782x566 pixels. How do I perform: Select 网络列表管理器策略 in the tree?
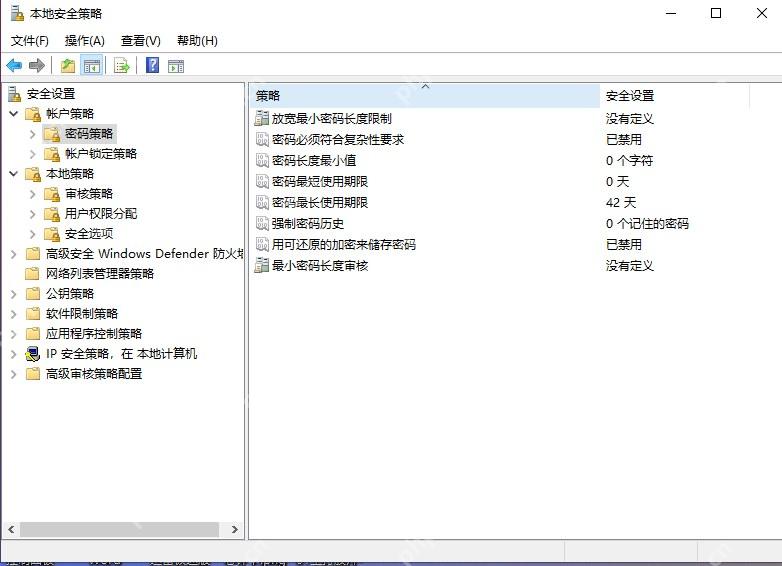(100, 273)
